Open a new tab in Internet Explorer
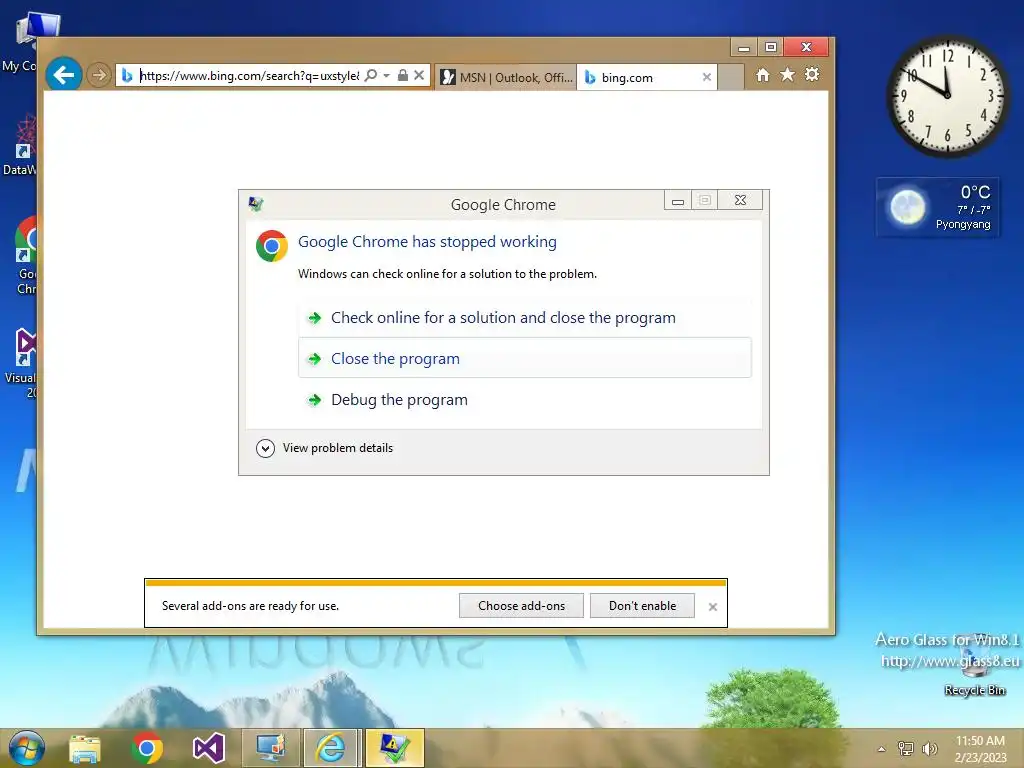Viewport: 1024px width, 768px height. [731, 77]
